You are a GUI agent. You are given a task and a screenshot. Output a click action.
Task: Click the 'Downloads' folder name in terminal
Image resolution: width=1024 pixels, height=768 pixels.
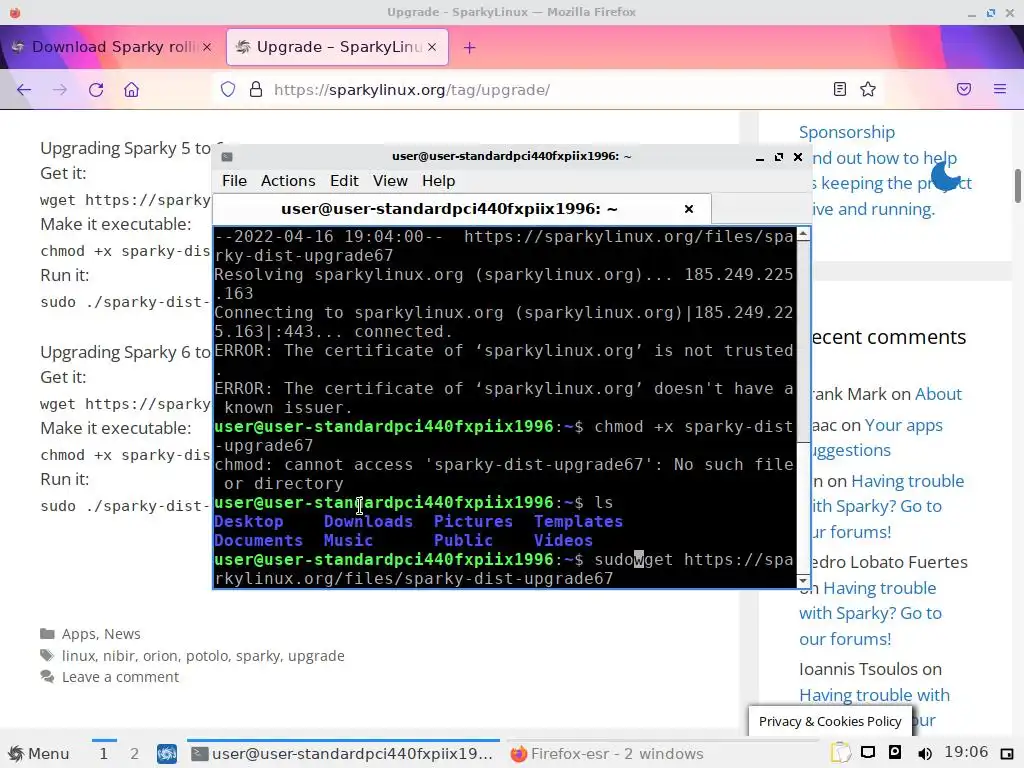368,521
